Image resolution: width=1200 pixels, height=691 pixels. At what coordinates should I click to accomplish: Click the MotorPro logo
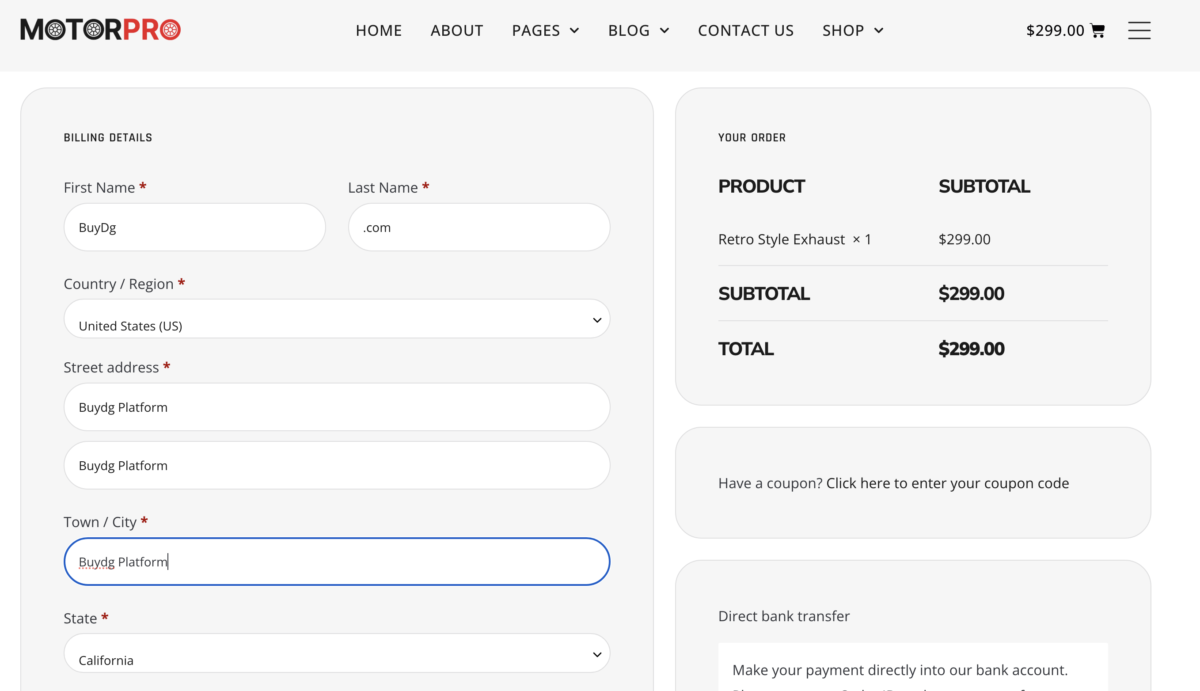pyautogui.click(x=100, y=29)
